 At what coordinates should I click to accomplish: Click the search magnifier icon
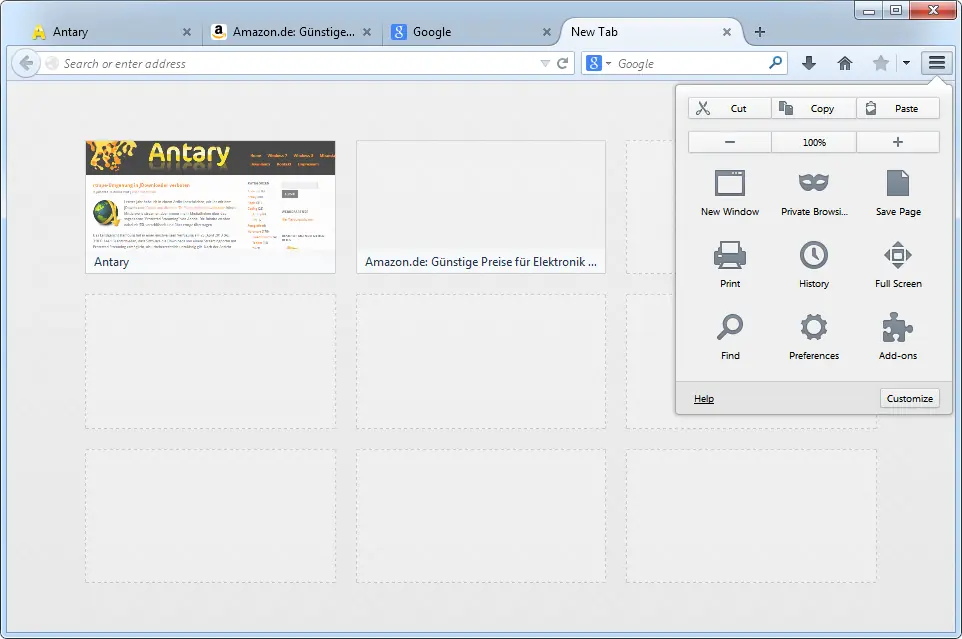pos(775,63)
